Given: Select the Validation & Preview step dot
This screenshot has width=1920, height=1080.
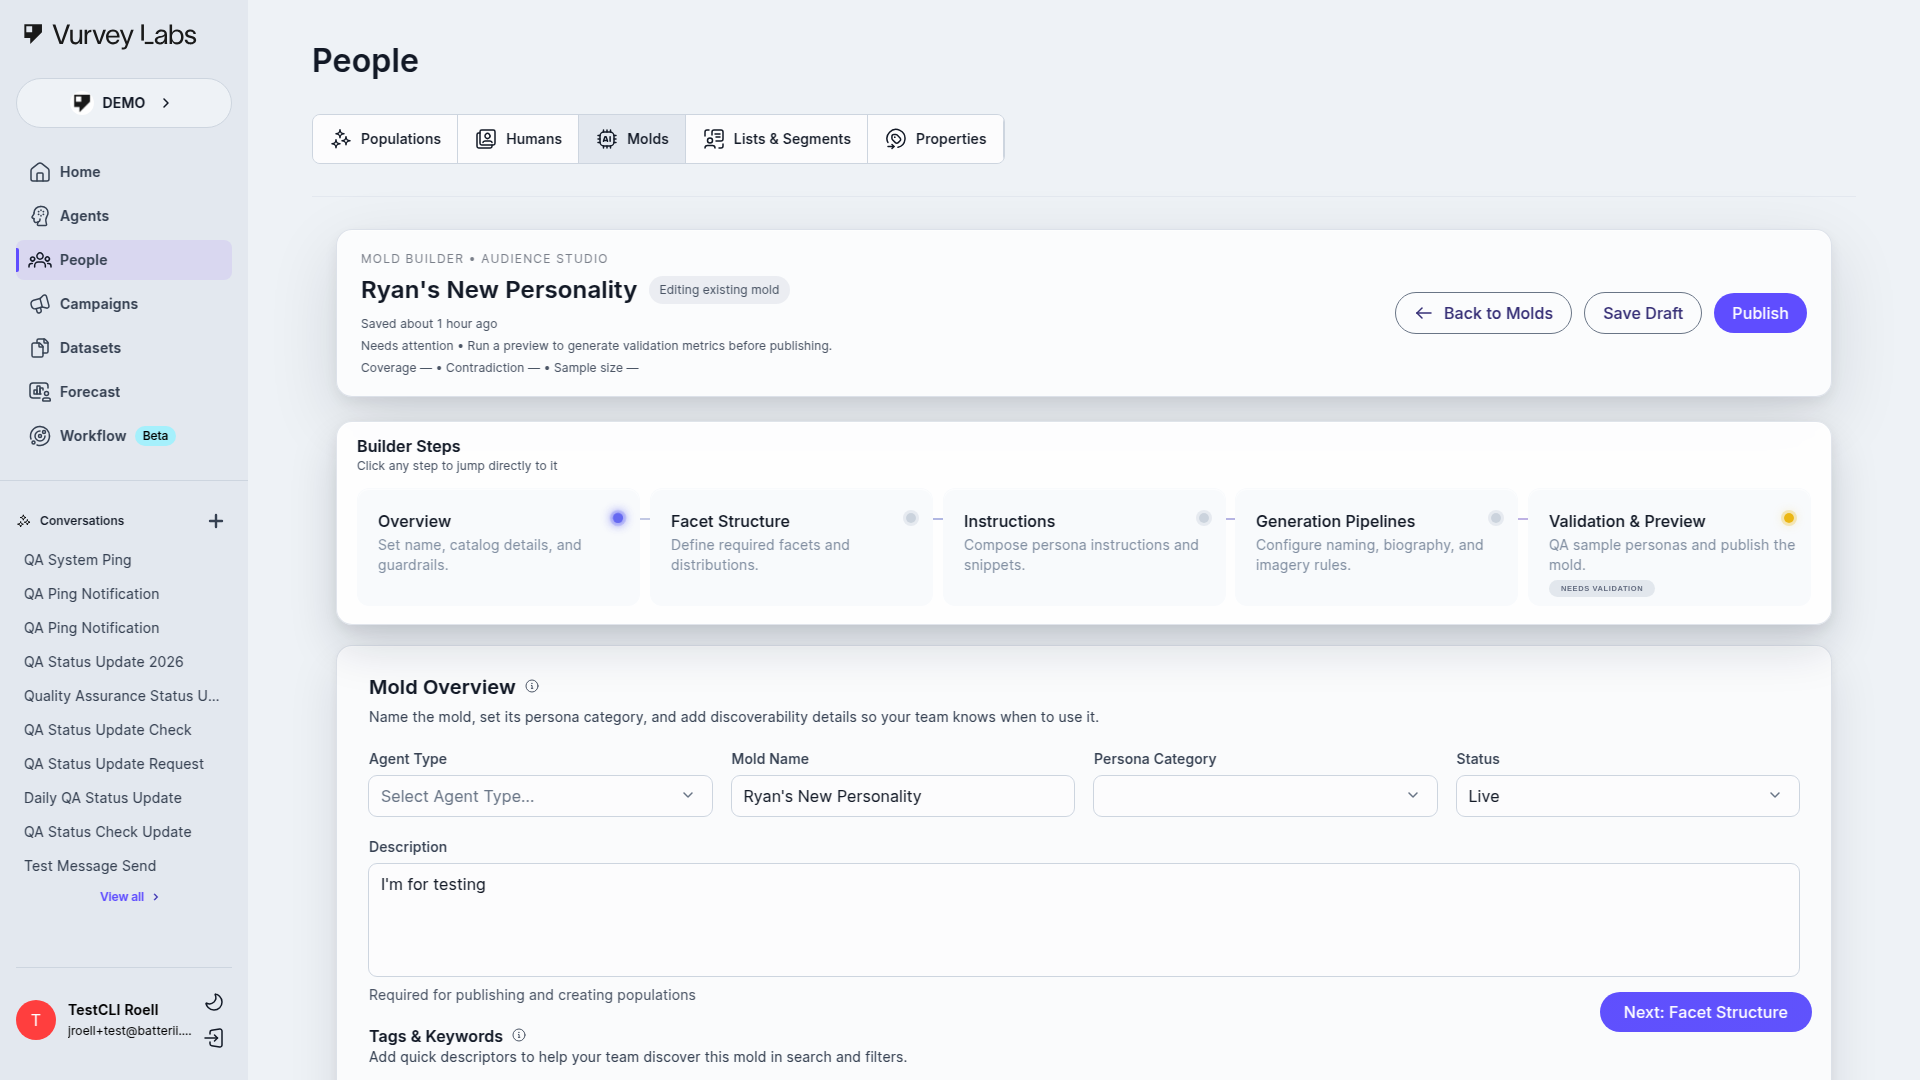Looking at the screenshot, I should tap(1788, 518).
